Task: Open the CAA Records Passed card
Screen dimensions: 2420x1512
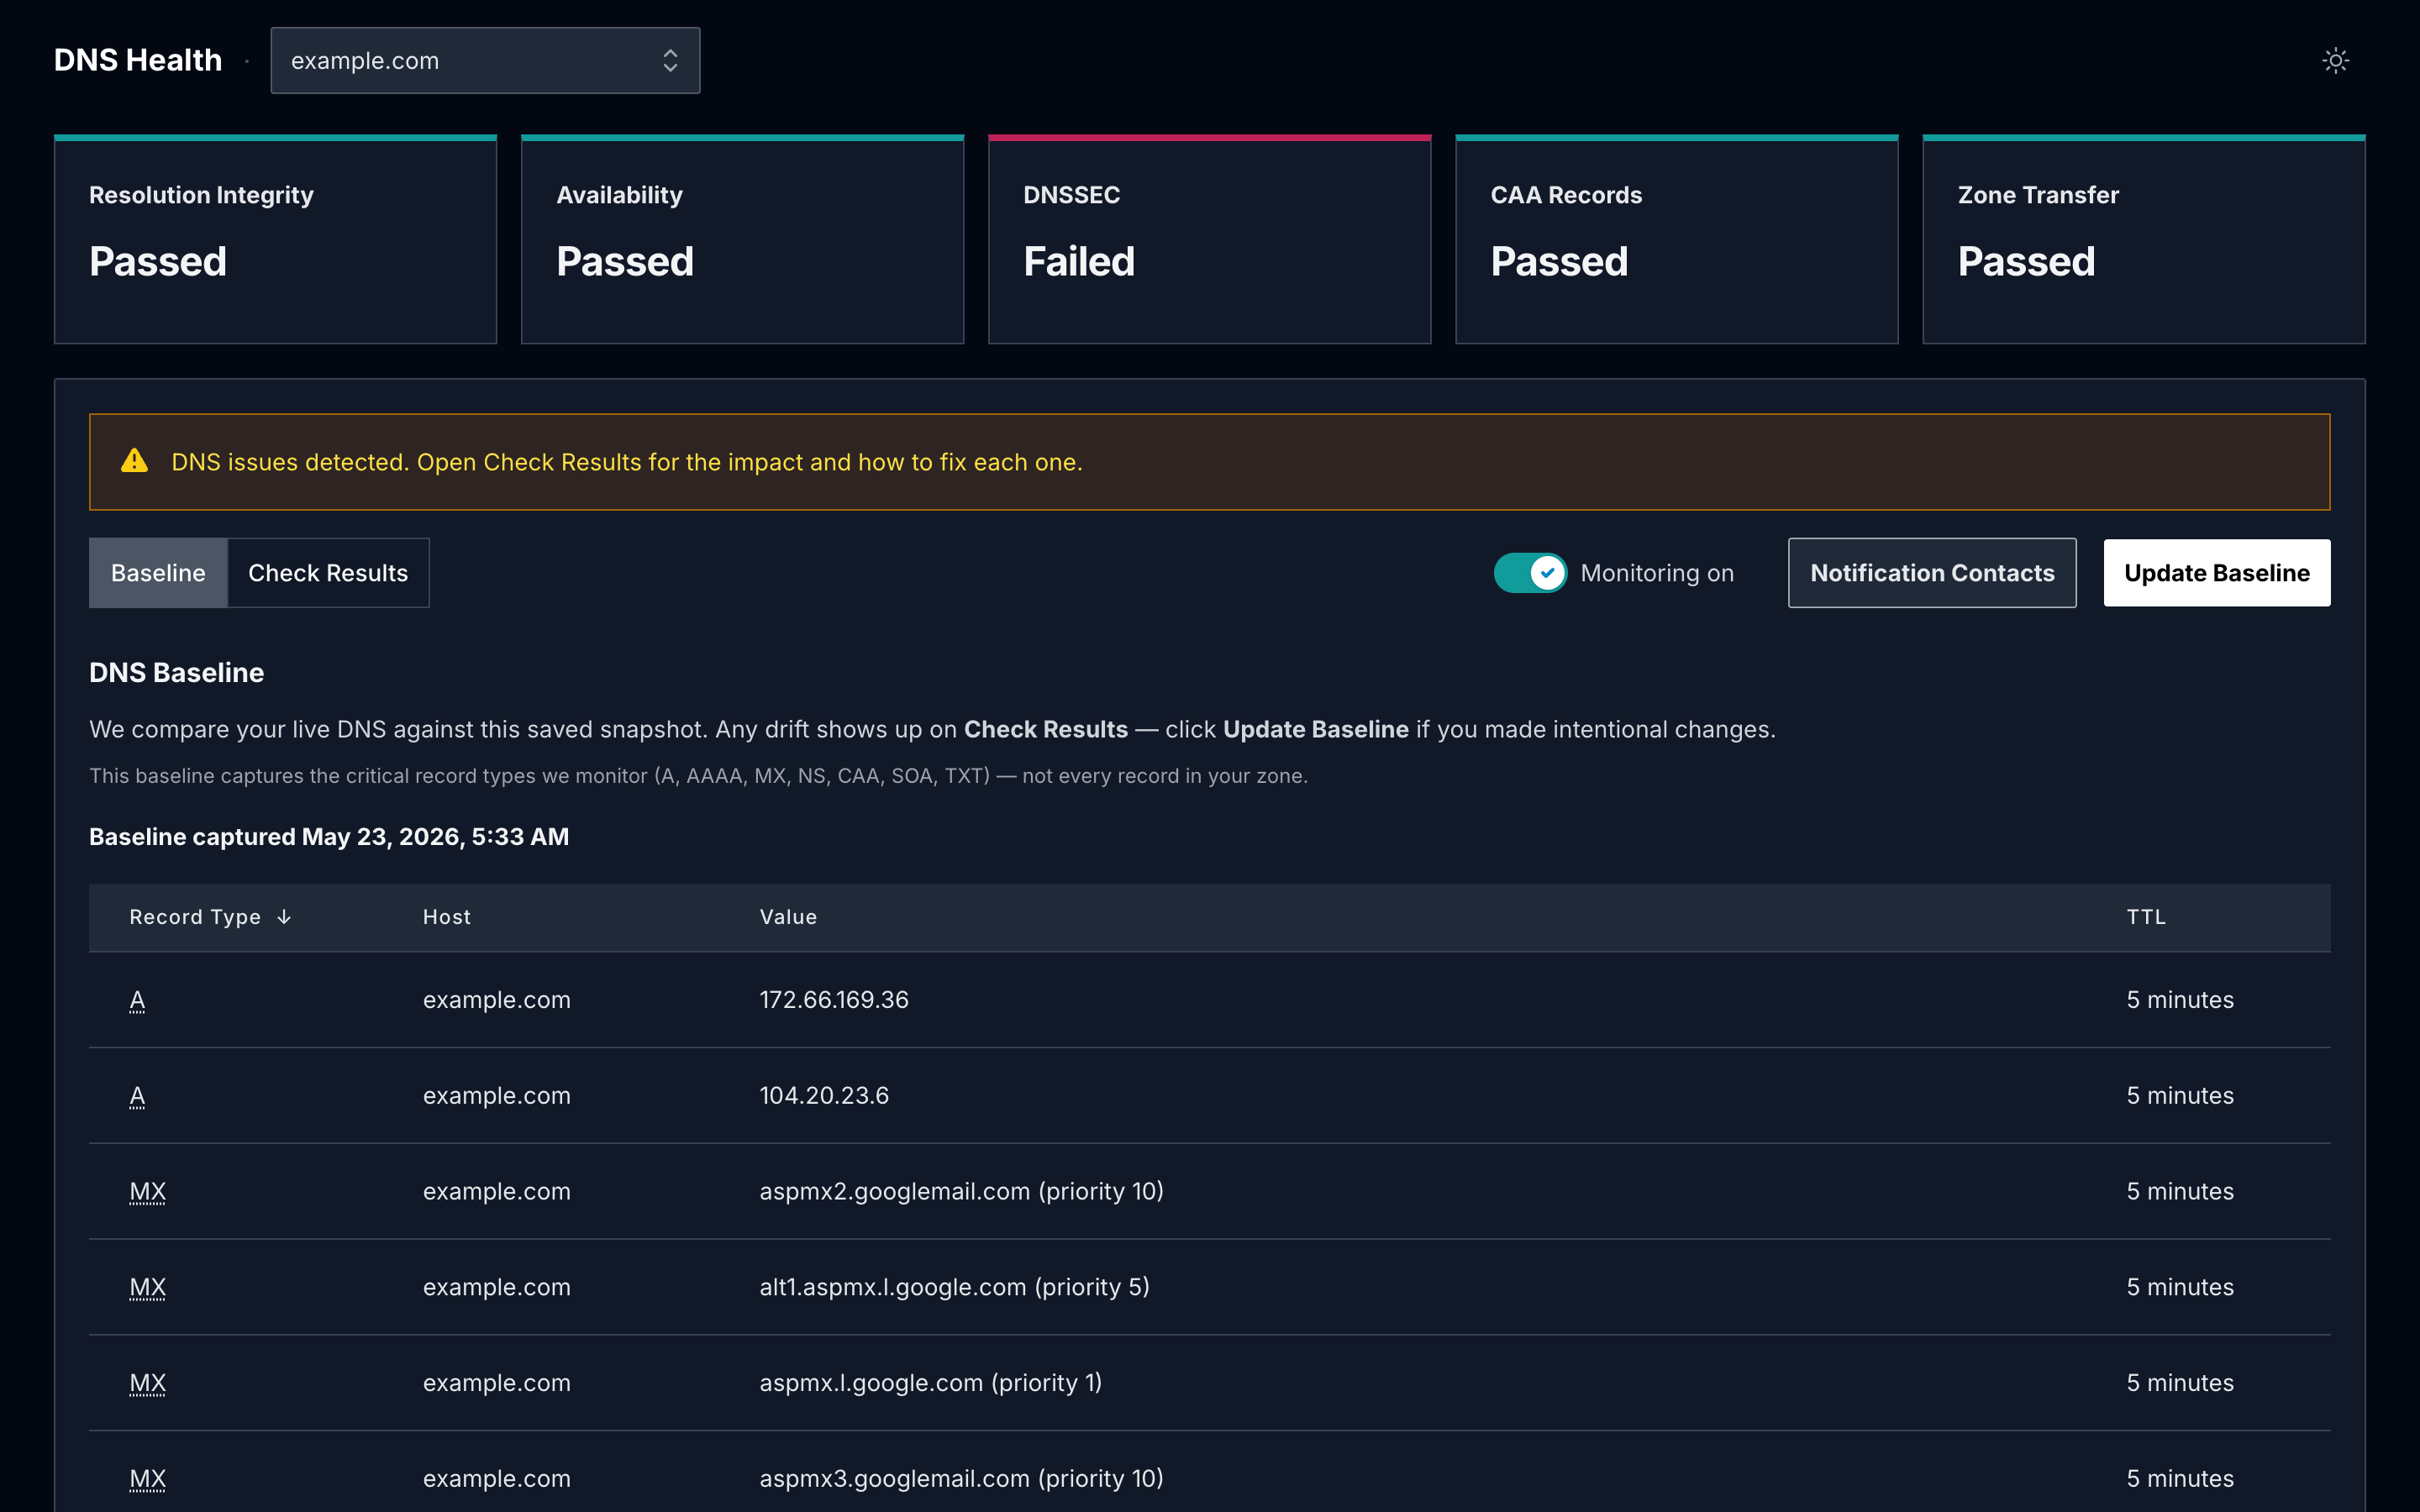Action: tap(1676, 240)
